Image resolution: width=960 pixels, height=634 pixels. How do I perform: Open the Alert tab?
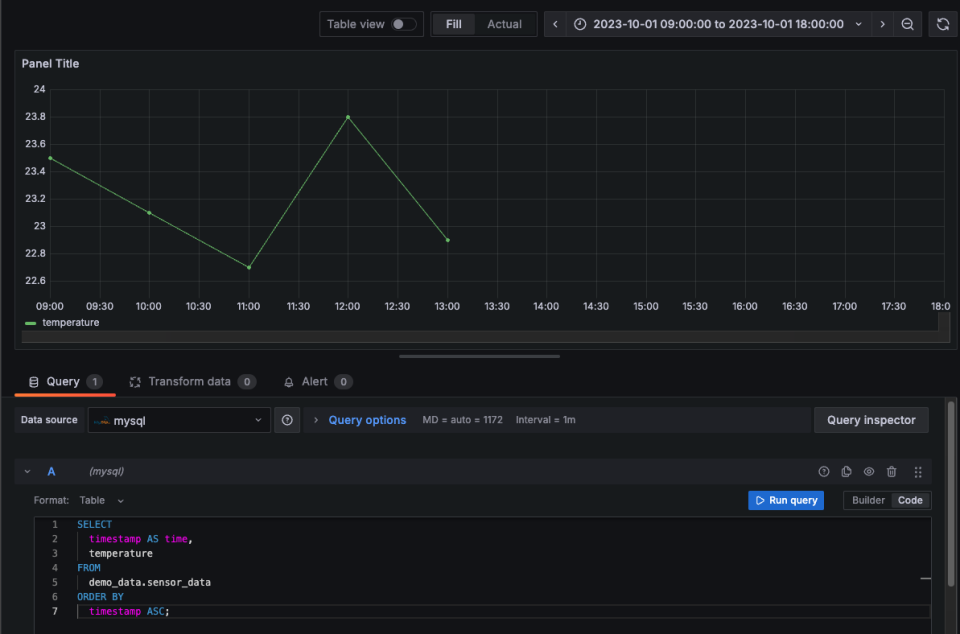[x=317, y=381]
